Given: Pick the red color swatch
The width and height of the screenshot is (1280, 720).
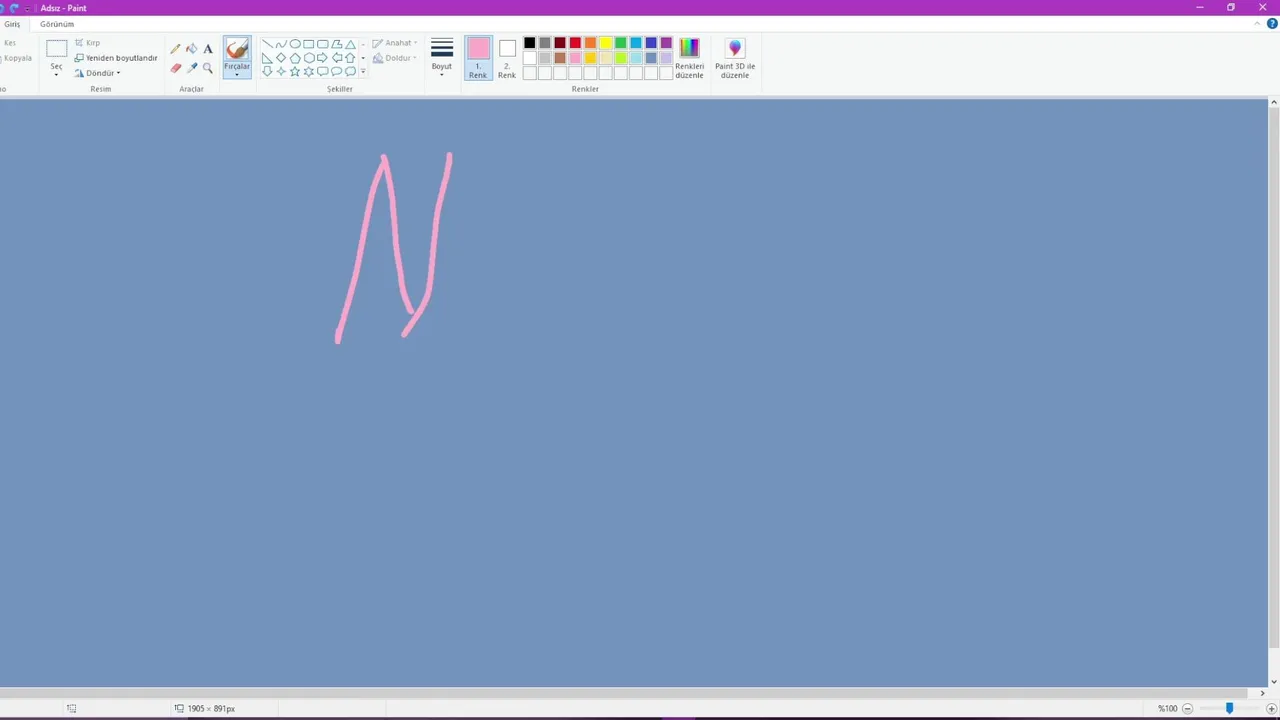Looking at the screenshot, I should [x=575, y=42].
